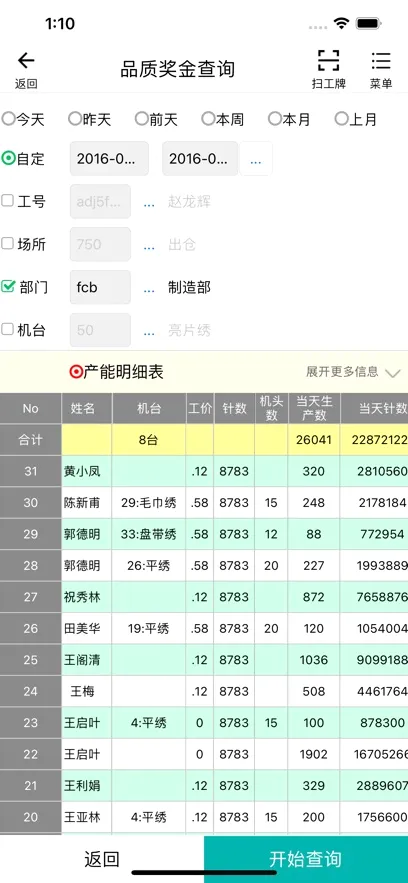
Task: Select the name 王阁清
Action: click(x=82, y=660)
